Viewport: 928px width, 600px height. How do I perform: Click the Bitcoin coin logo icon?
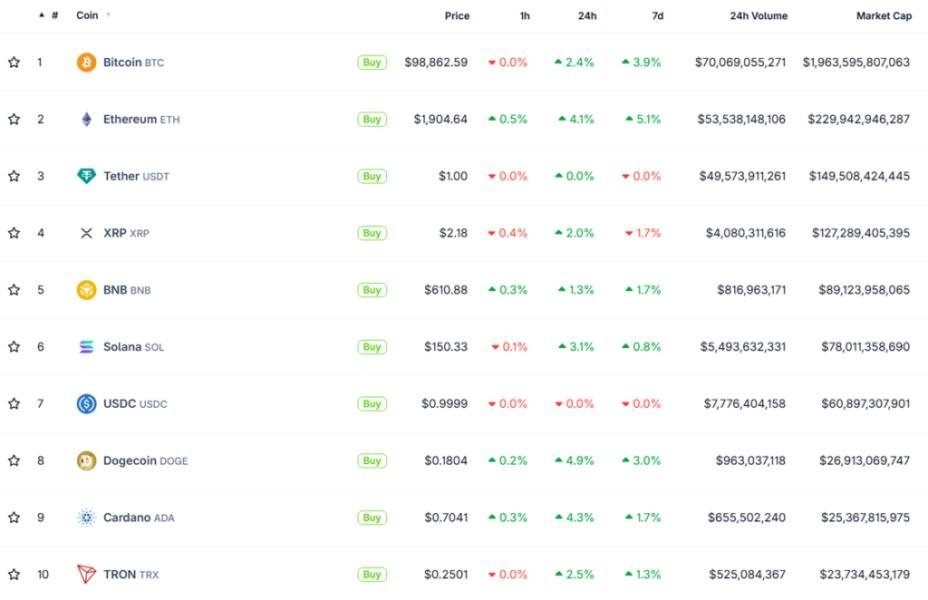click(x=87, y=62)
